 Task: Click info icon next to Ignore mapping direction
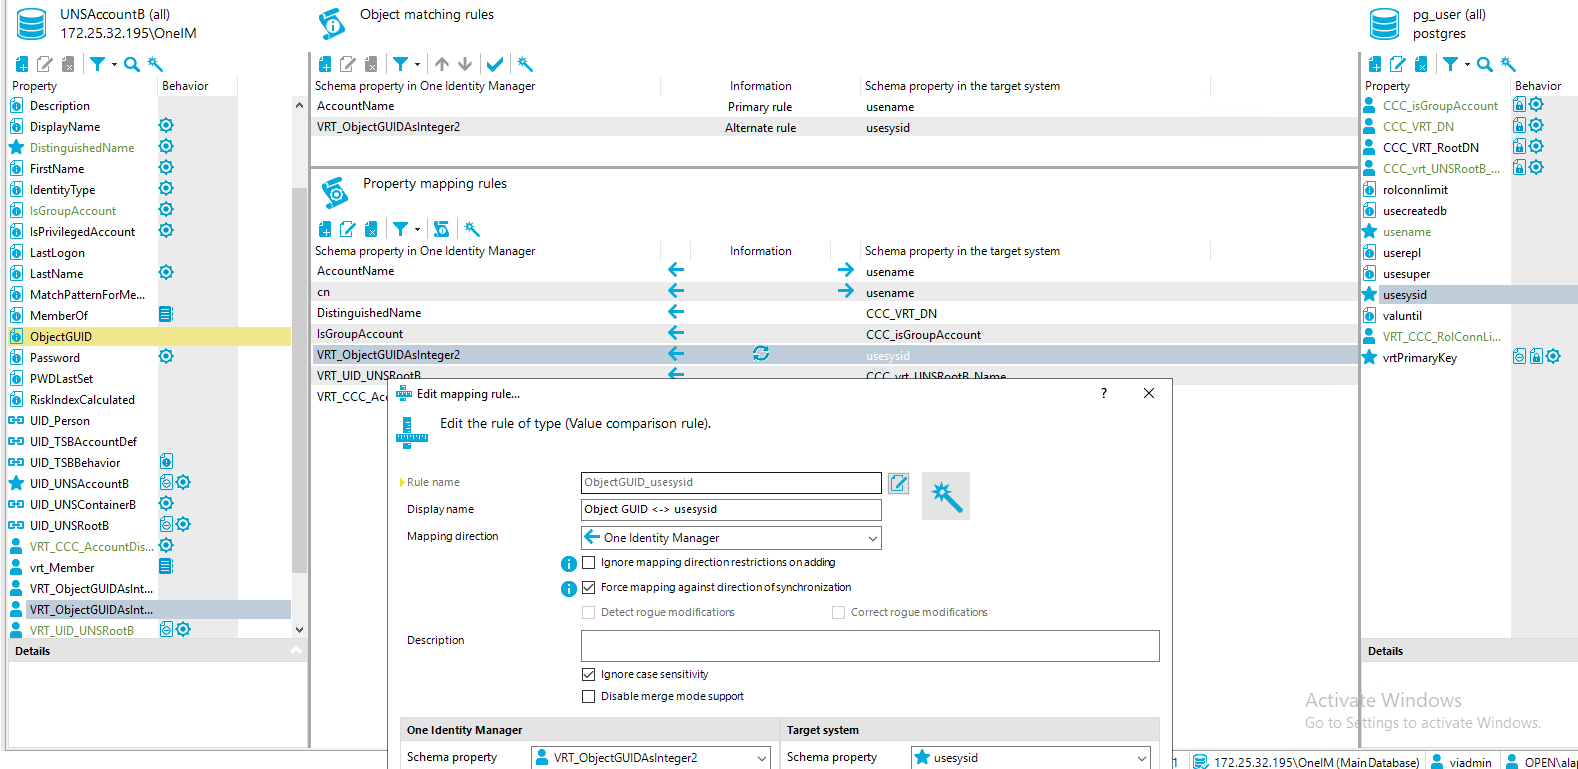pos(569,564)
